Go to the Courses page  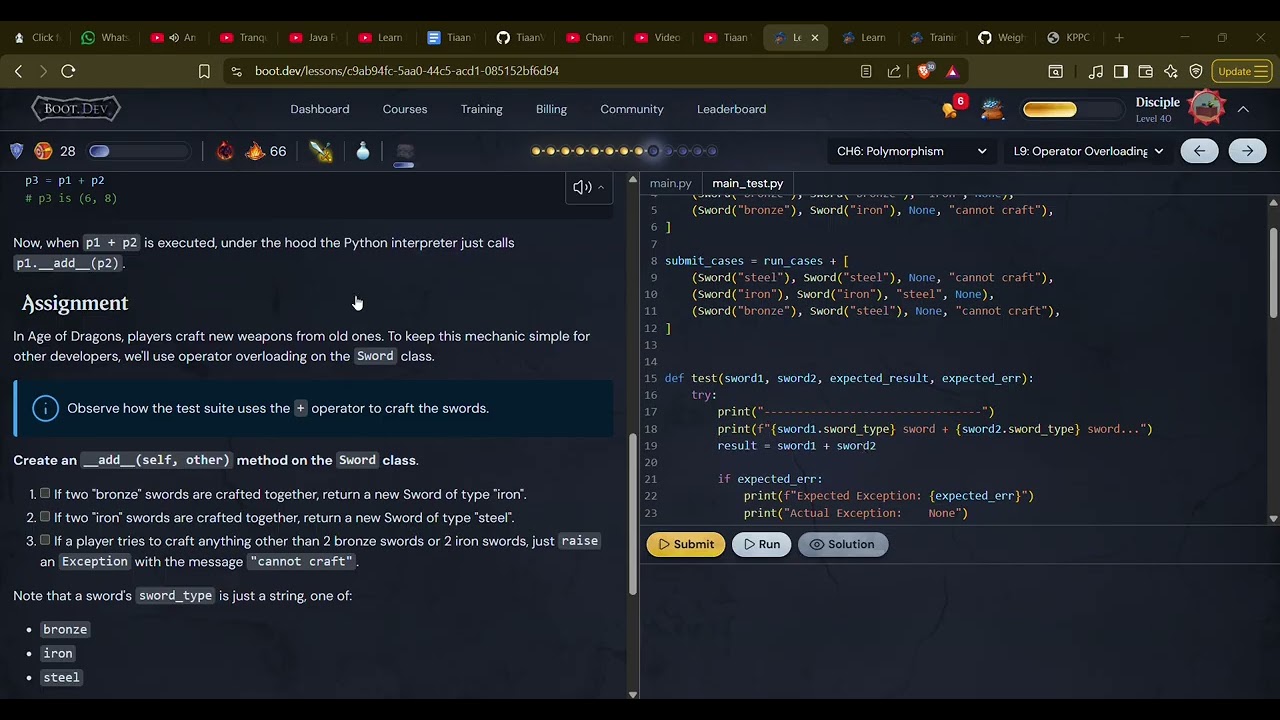405,109
